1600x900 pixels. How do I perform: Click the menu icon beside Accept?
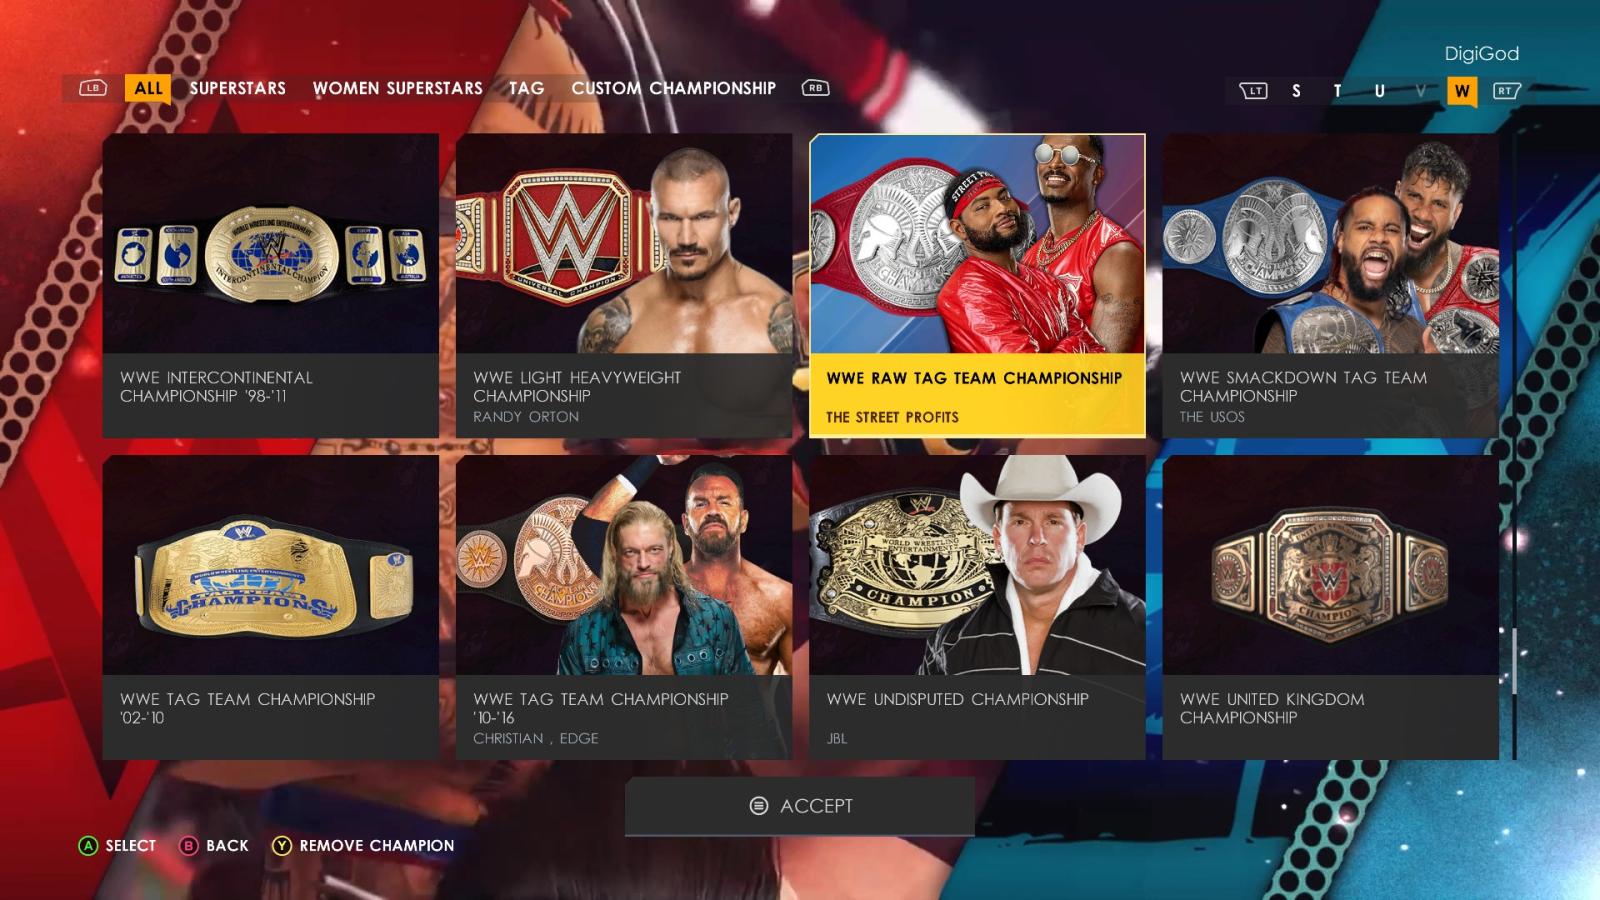[759, 806]
